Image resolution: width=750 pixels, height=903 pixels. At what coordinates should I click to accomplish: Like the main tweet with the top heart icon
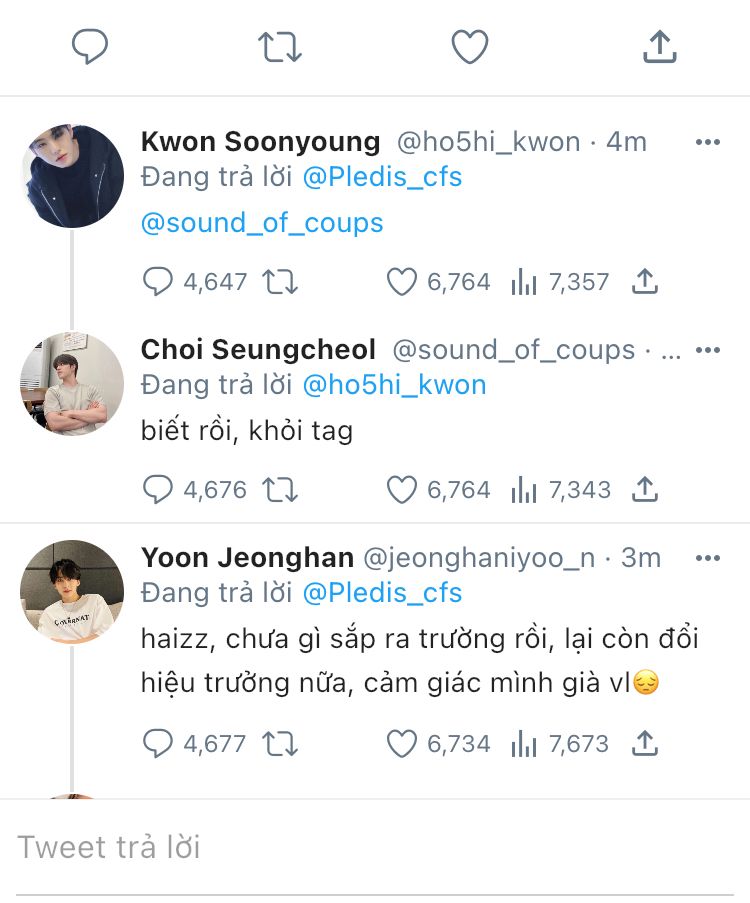(470, 46)
